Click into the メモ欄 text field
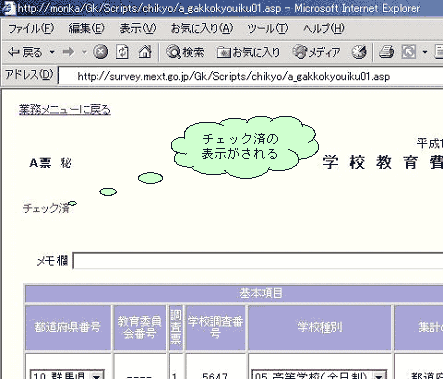443x379 pixels. coord(258,260)
